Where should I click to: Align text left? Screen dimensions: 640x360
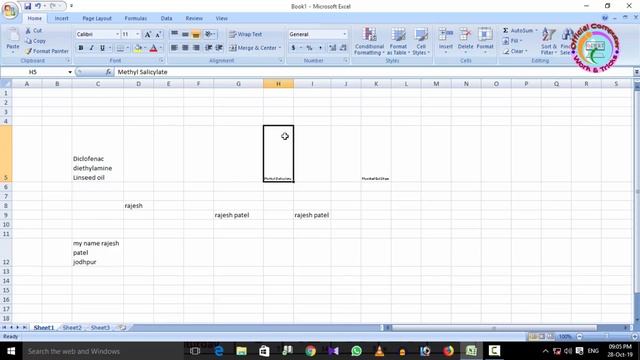(x=174, y=48)
